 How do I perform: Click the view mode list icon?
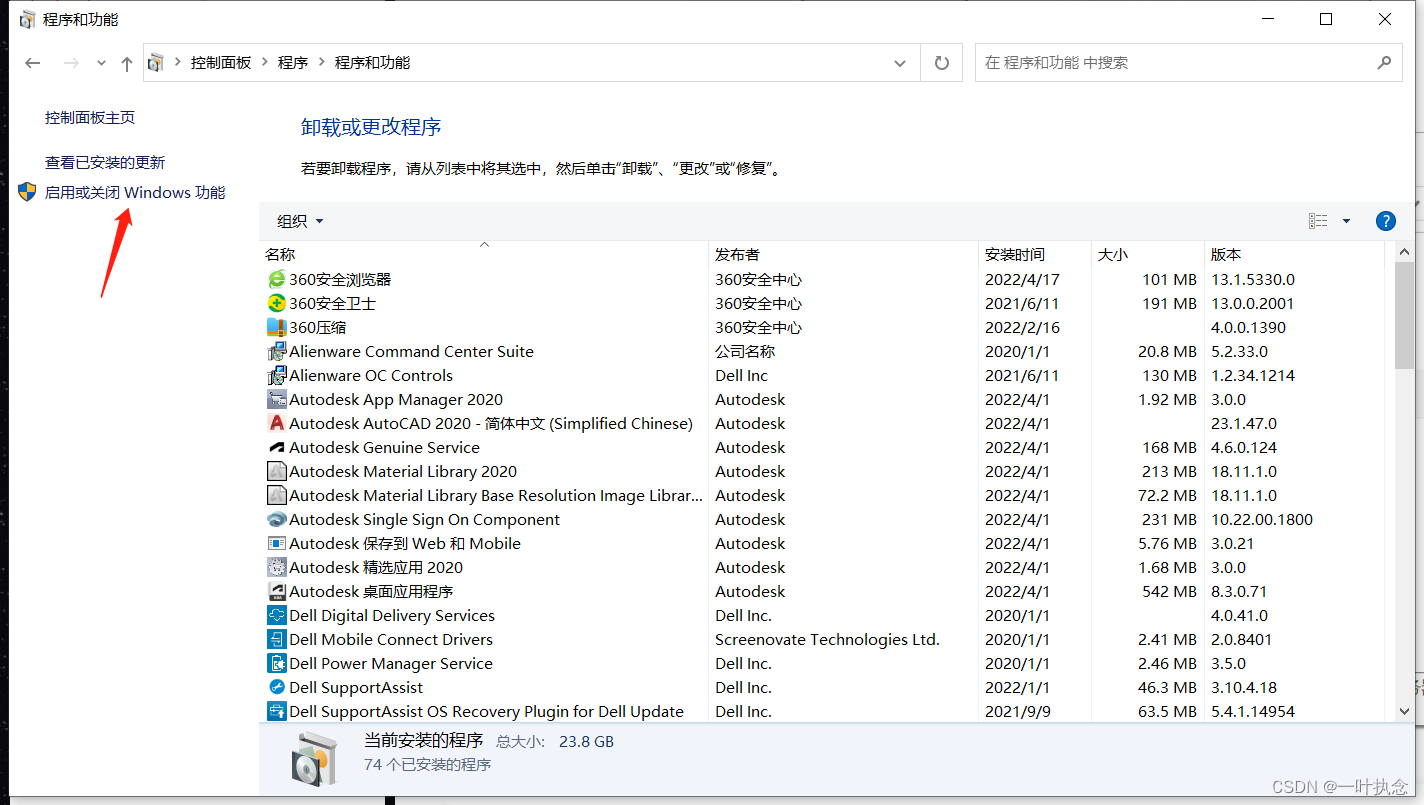pyautogui.click(x=1318, y=221)
